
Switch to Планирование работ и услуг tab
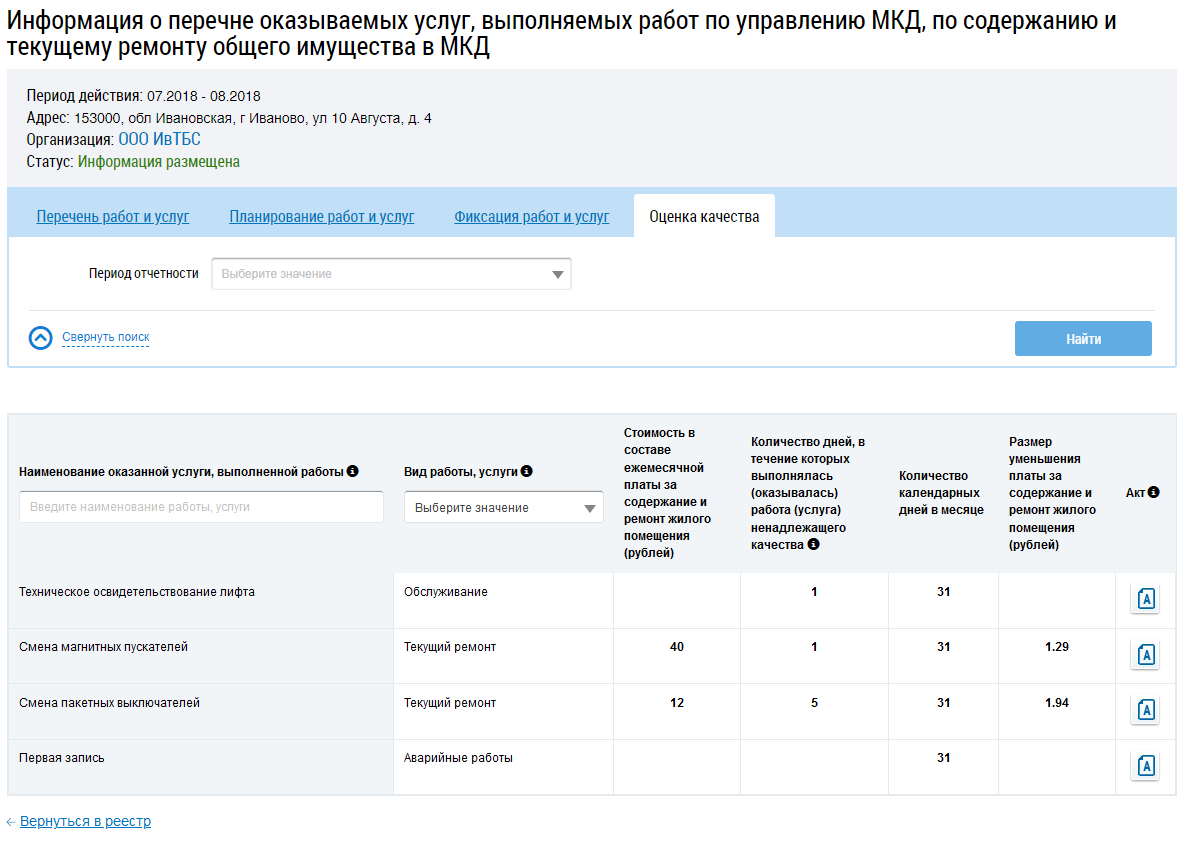tap(321, 217)
